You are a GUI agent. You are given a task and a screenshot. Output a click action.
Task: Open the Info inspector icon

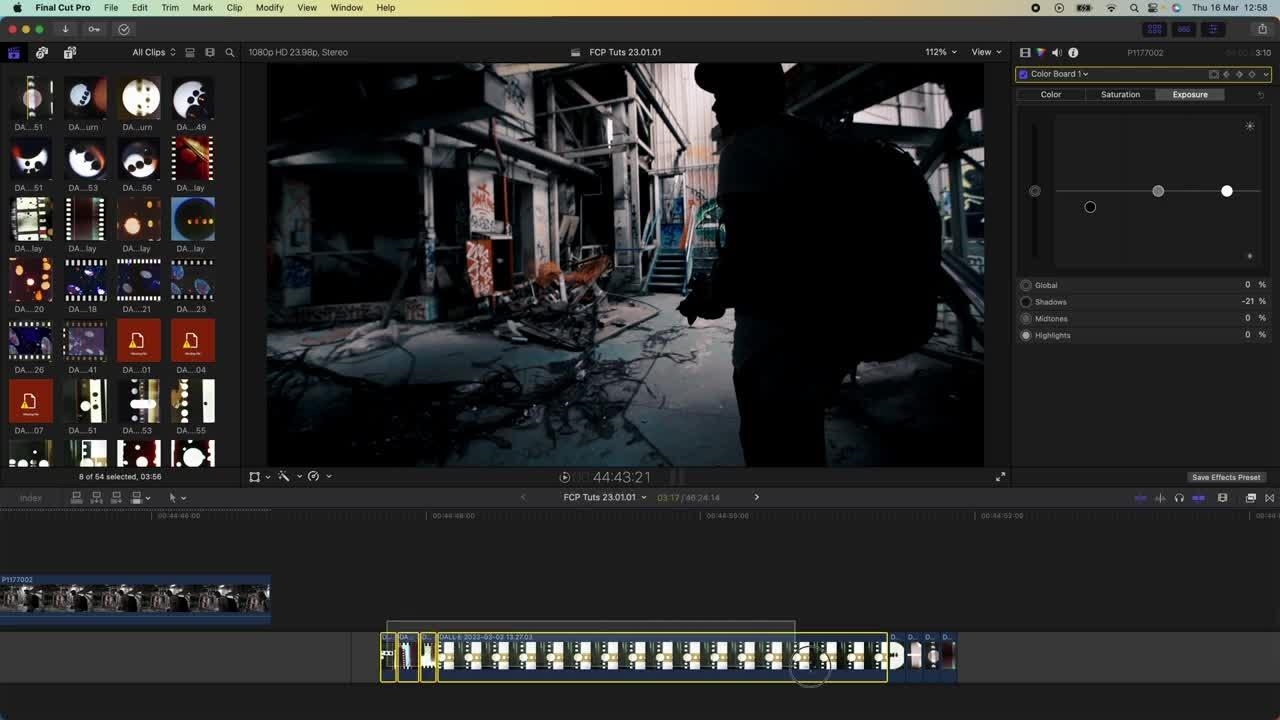pyautogui.click(x=1073, y=52)
